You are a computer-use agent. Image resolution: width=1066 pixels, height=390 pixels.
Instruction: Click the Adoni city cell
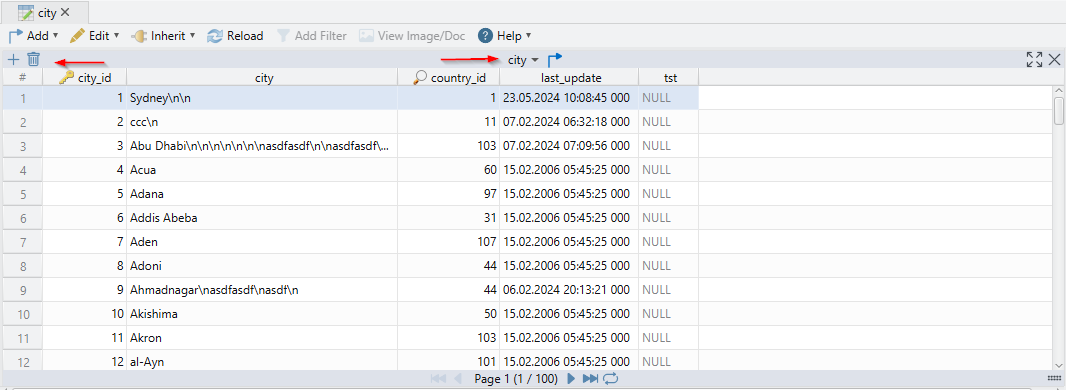click(x=262, y=266)
